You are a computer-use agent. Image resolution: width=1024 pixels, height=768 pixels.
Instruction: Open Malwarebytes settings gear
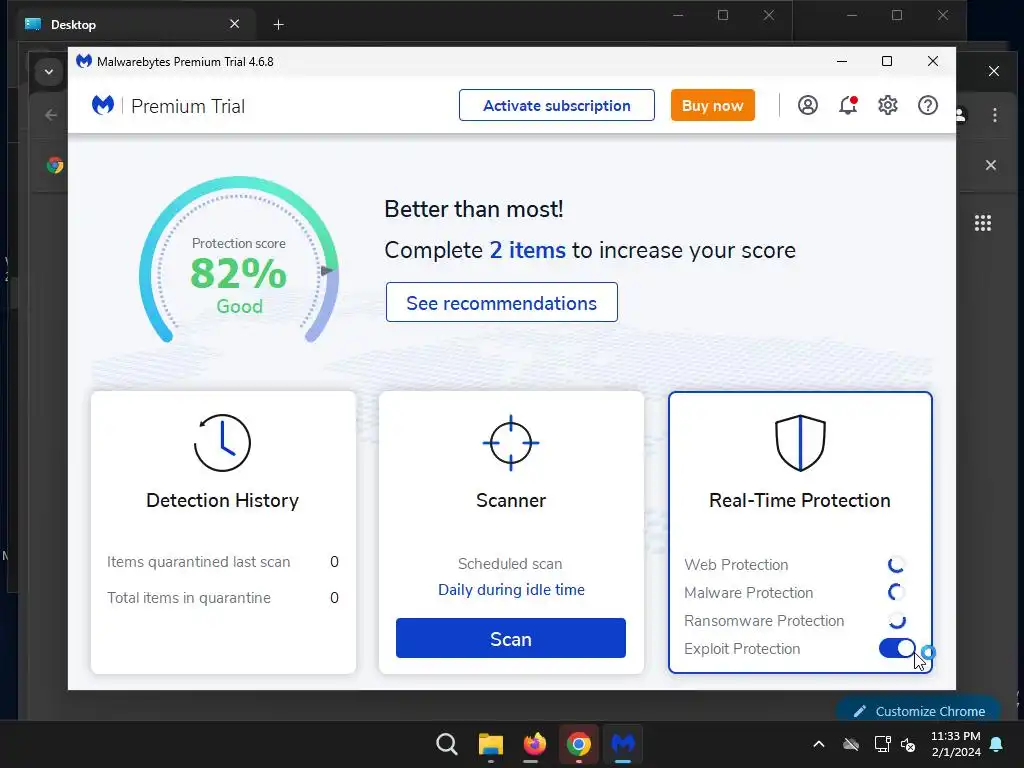coord(888,105)
